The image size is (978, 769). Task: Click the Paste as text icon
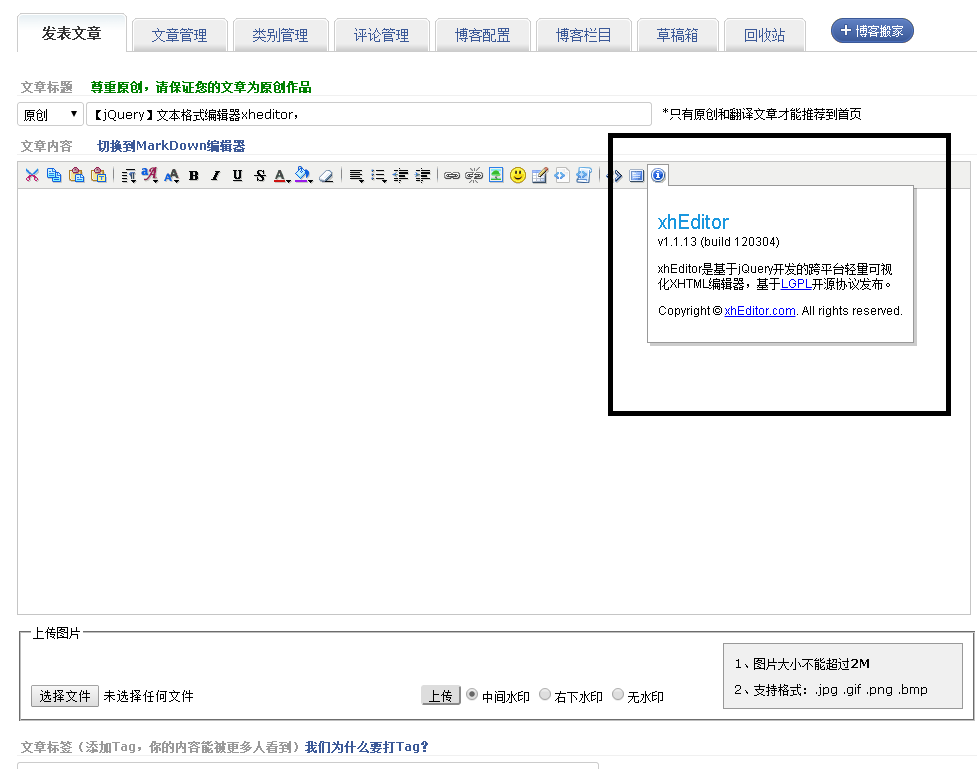(x=99, y=175)
